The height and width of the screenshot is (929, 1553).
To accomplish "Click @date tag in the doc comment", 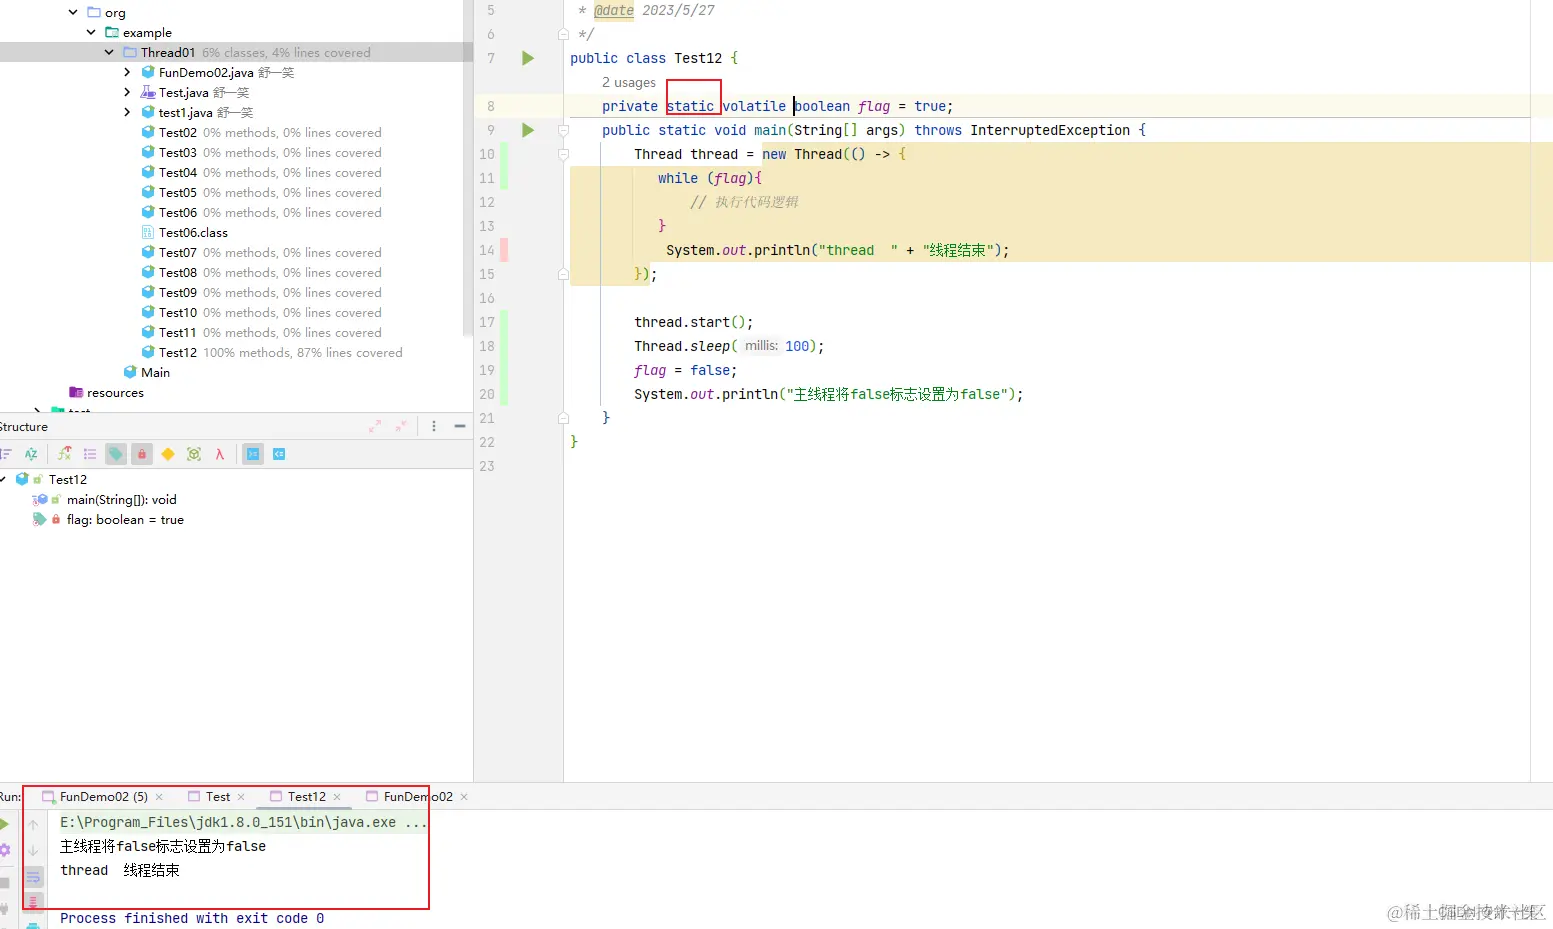I will pos(614,10).
